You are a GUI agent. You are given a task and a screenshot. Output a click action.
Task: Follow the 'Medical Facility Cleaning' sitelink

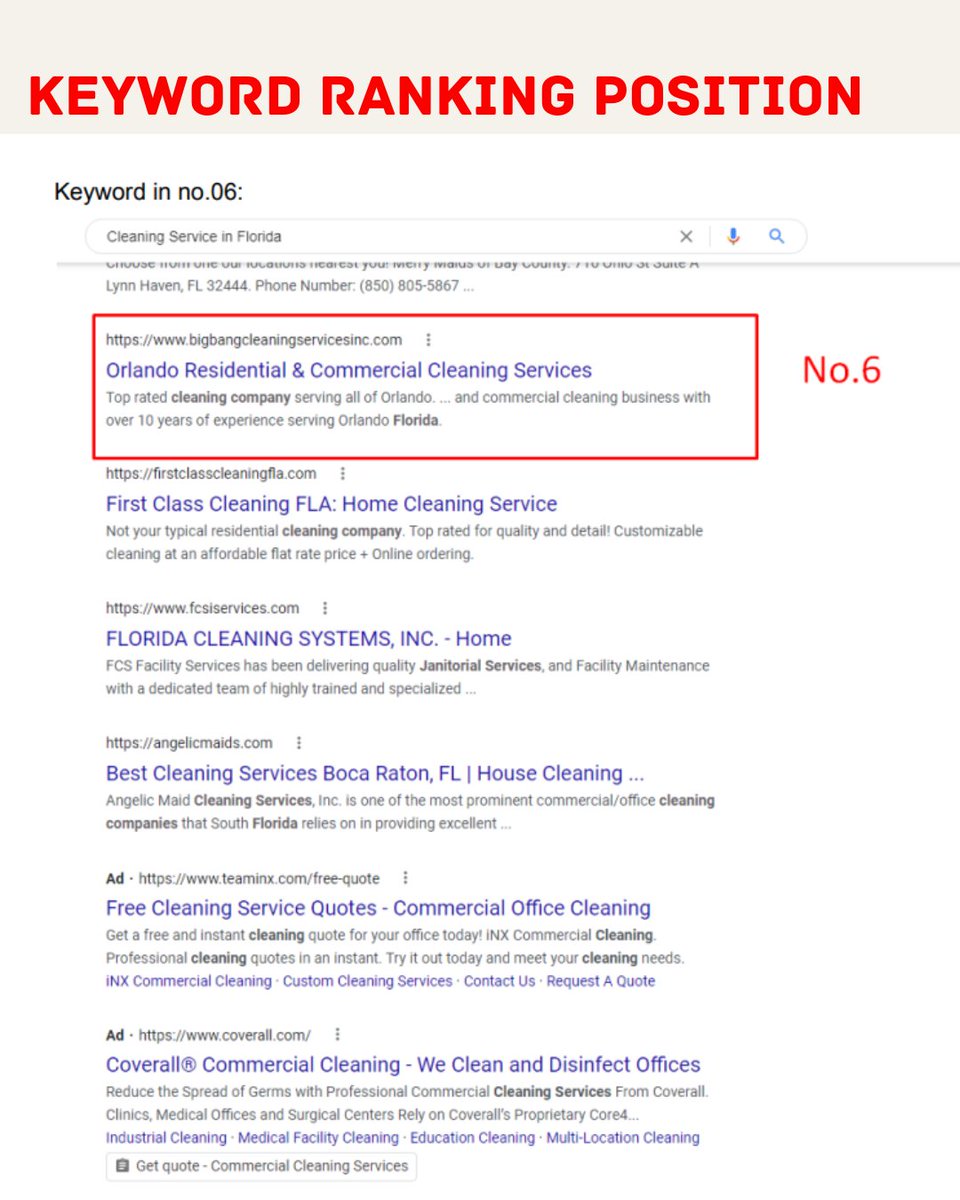(x=318, y=1138)
